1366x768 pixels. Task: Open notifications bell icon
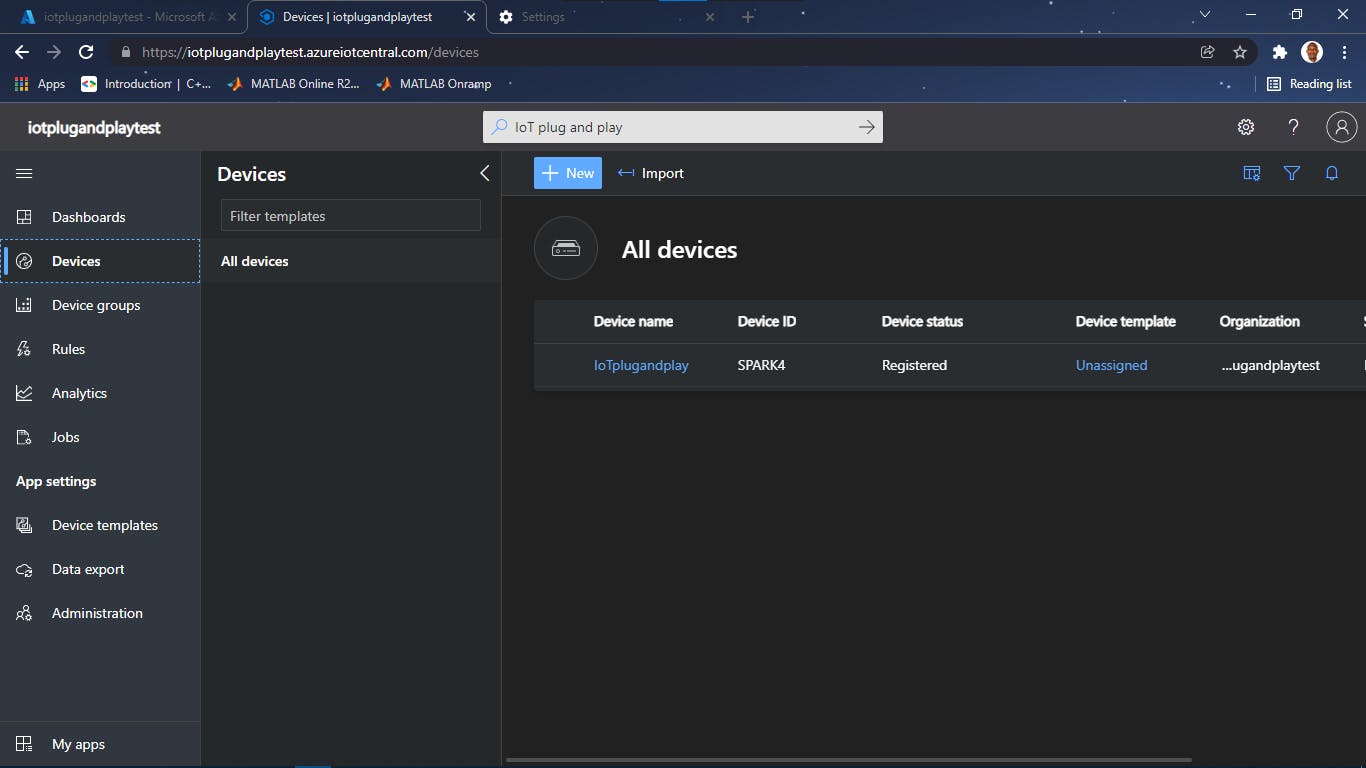pos(1332,173)
